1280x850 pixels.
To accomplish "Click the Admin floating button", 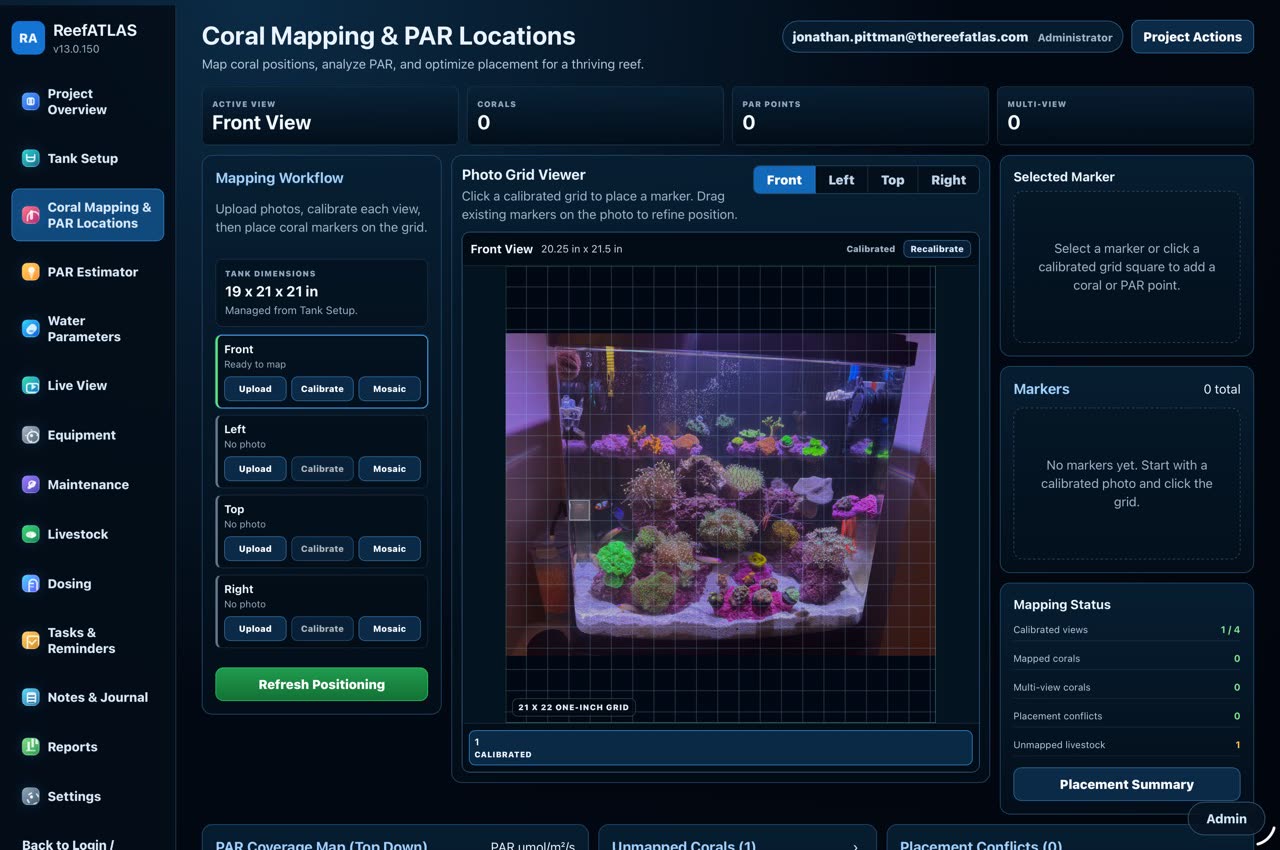I will tap(1226, 818).
